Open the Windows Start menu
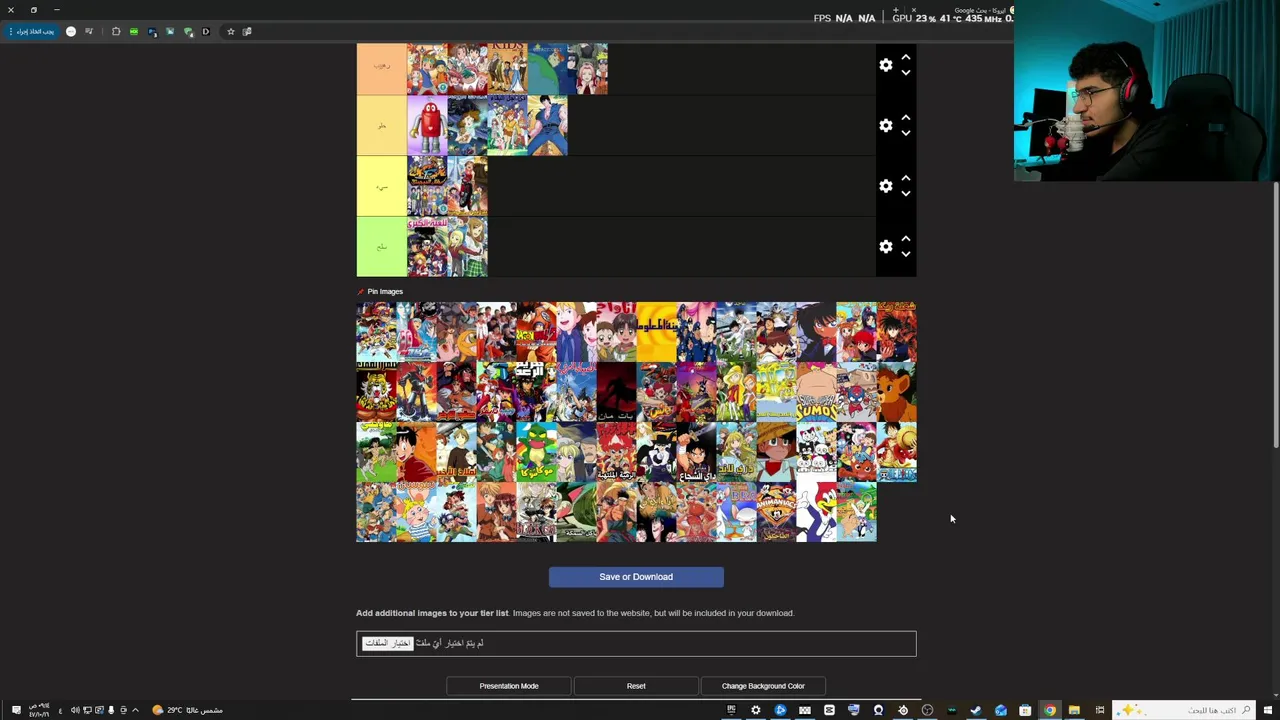Screen dimensions: 1280x720 coord(1267,710)
